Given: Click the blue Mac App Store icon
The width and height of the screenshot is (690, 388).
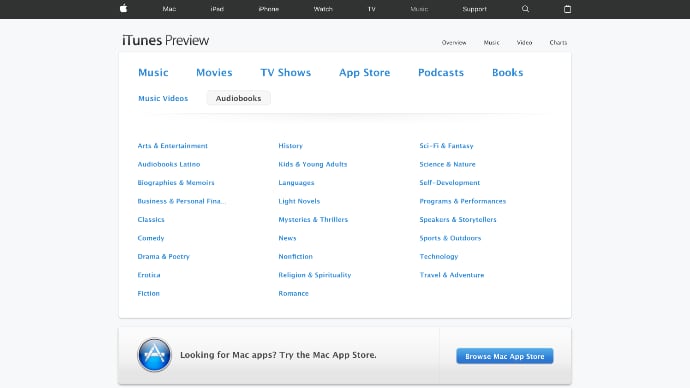Looking at the screenshot, I should 154,355.
